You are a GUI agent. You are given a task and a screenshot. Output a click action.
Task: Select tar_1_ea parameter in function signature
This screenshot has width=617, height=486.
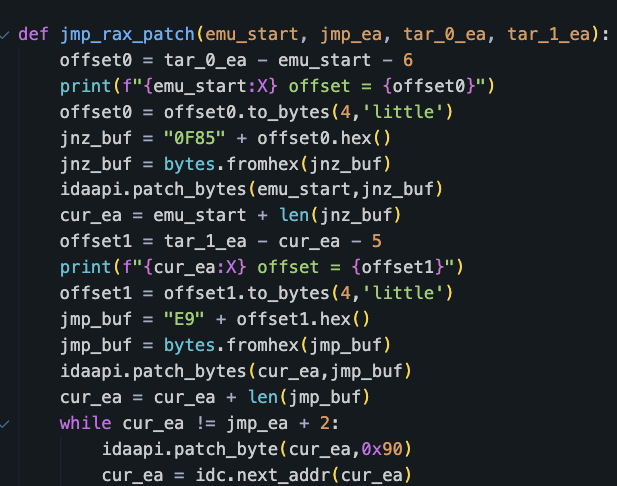[x=551, y=35]
